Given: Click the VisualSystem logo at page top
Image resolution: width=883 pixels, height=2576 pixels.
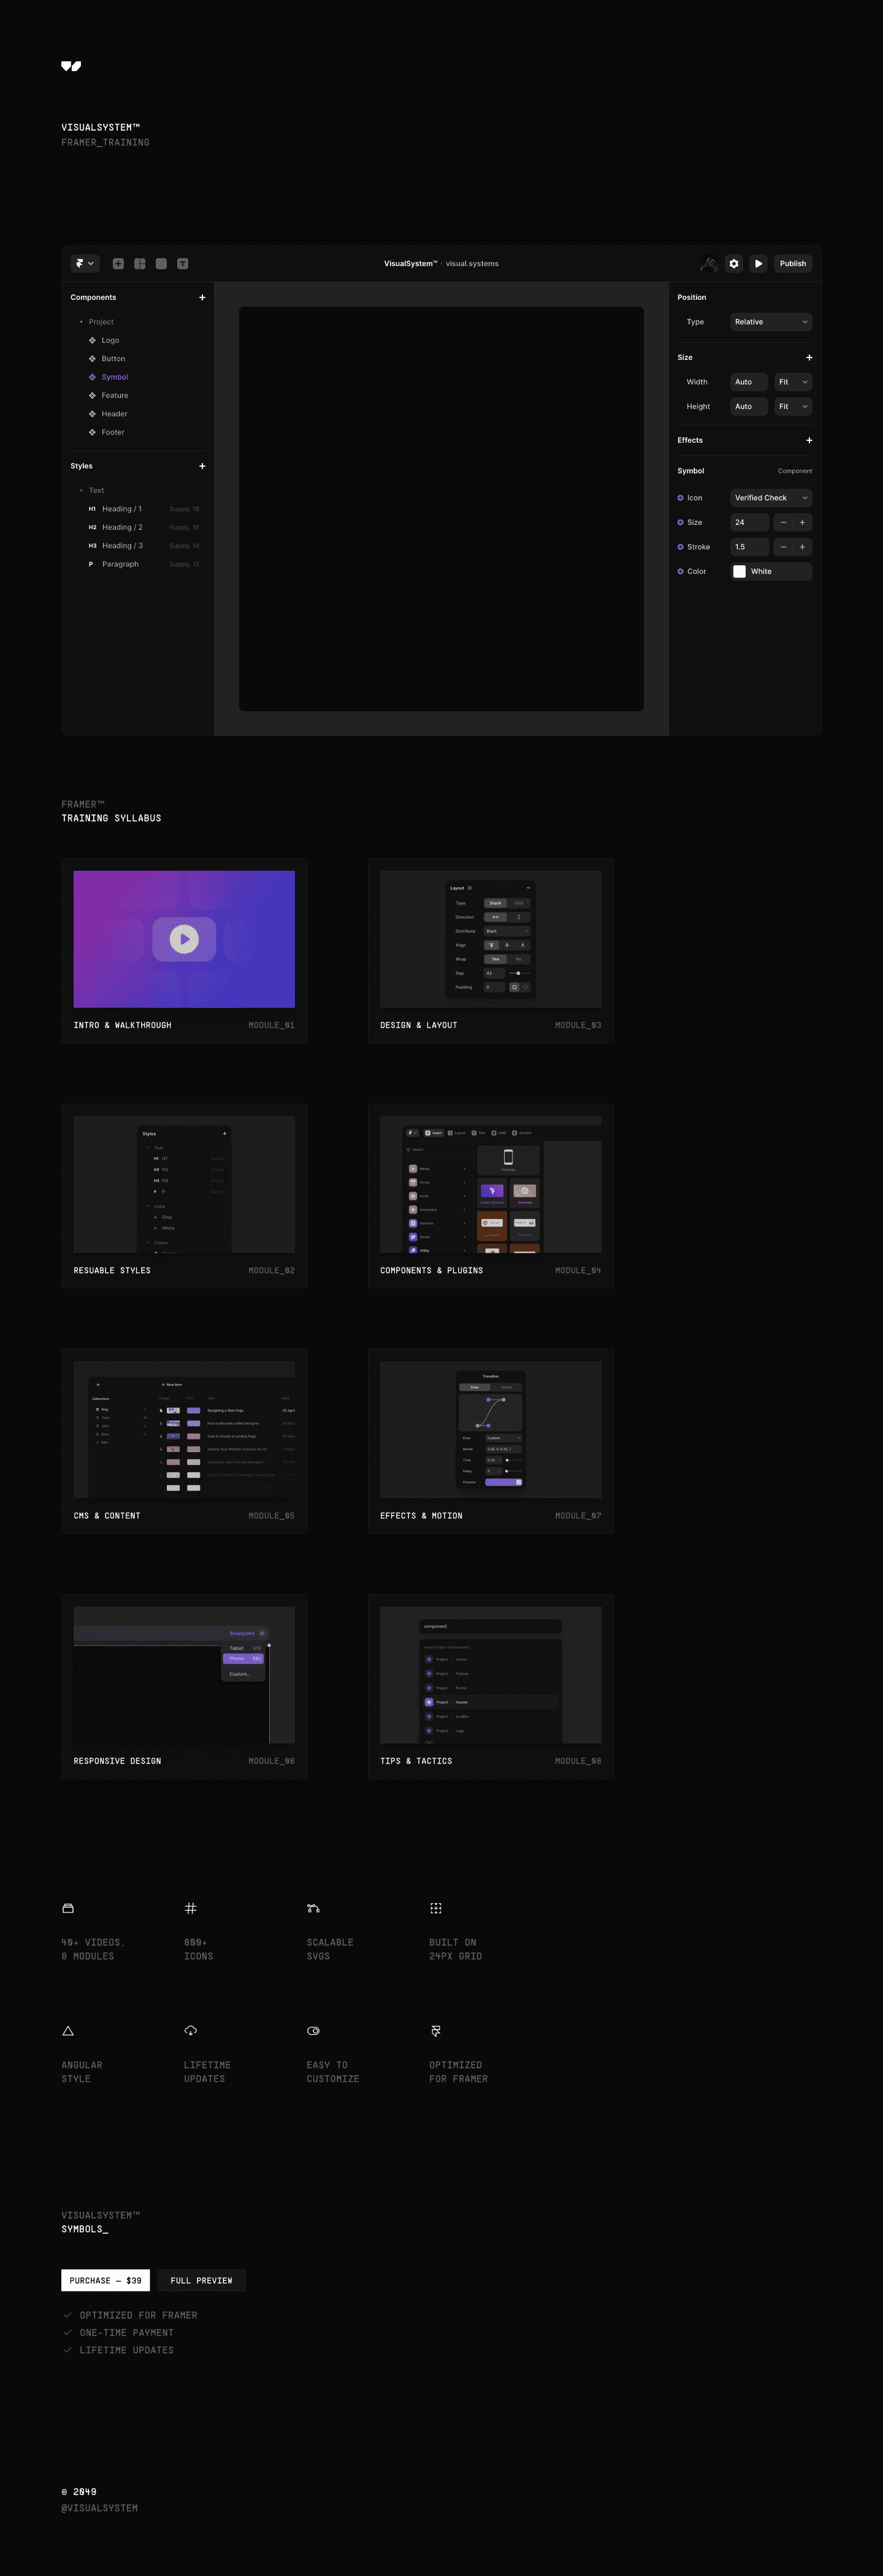Looking at the screenshot, I should [x=71, y=66].
